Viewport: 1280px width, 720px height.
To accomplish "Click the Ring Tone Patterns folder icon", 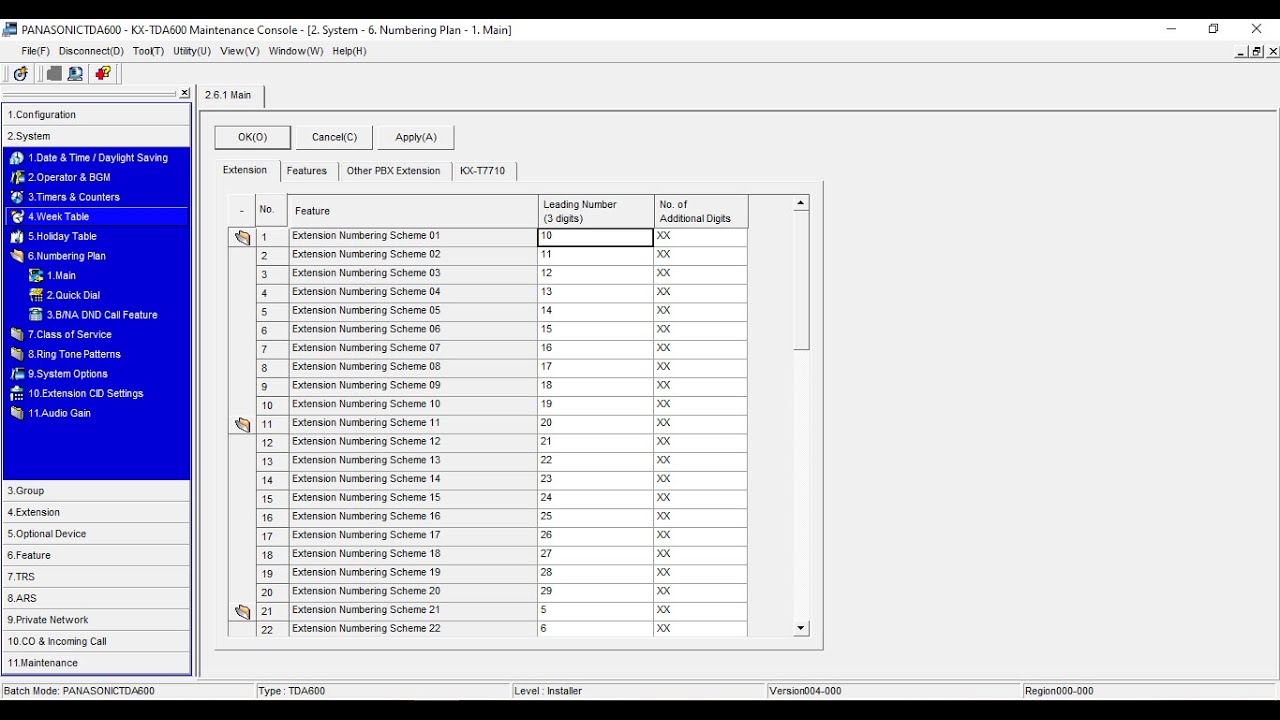I will tap(17, 354).
